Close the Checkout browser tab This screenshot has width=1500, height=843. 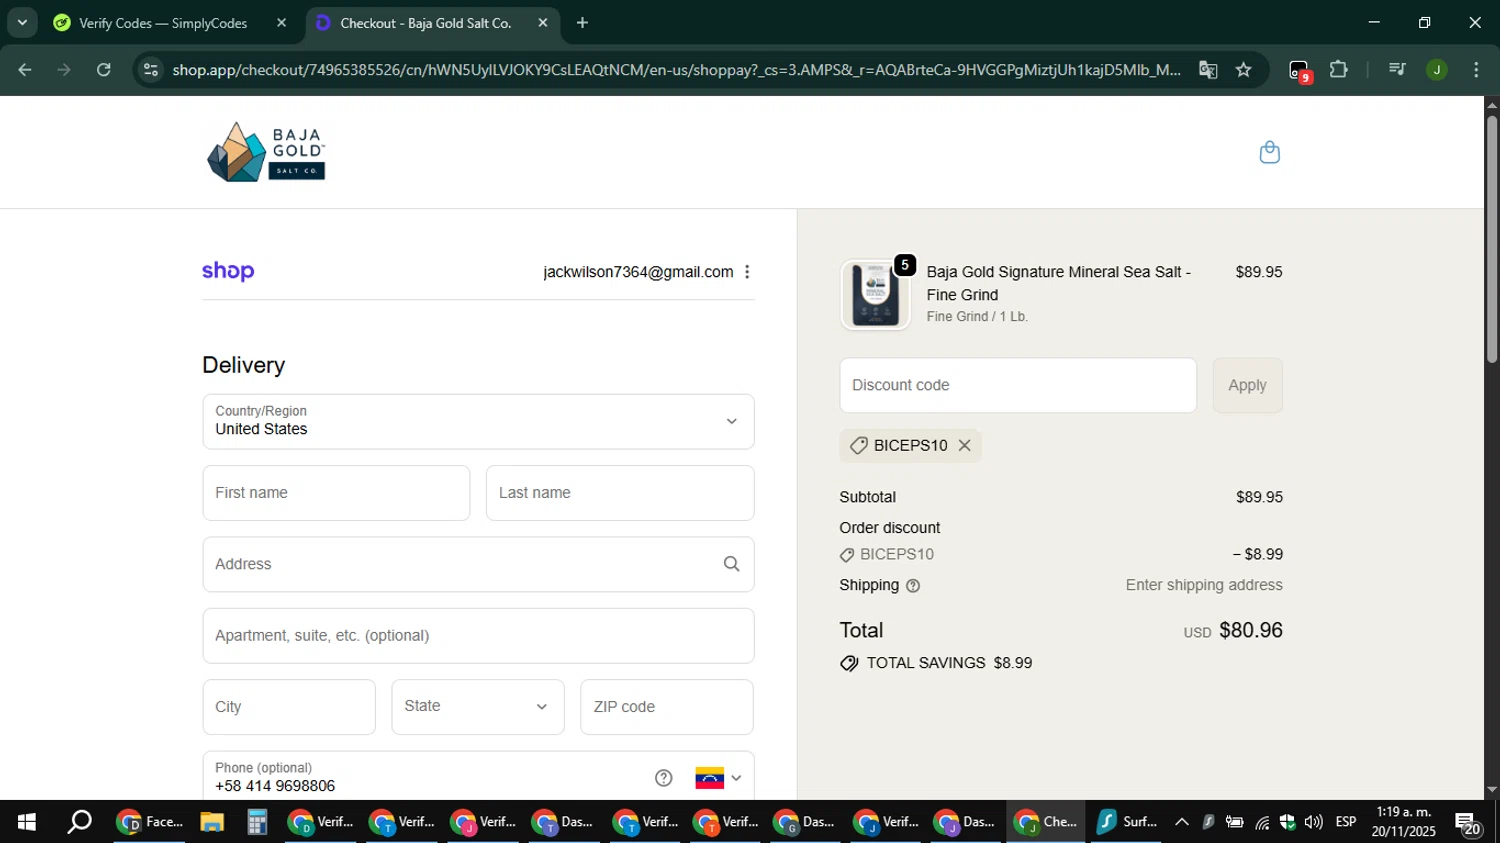543,23
